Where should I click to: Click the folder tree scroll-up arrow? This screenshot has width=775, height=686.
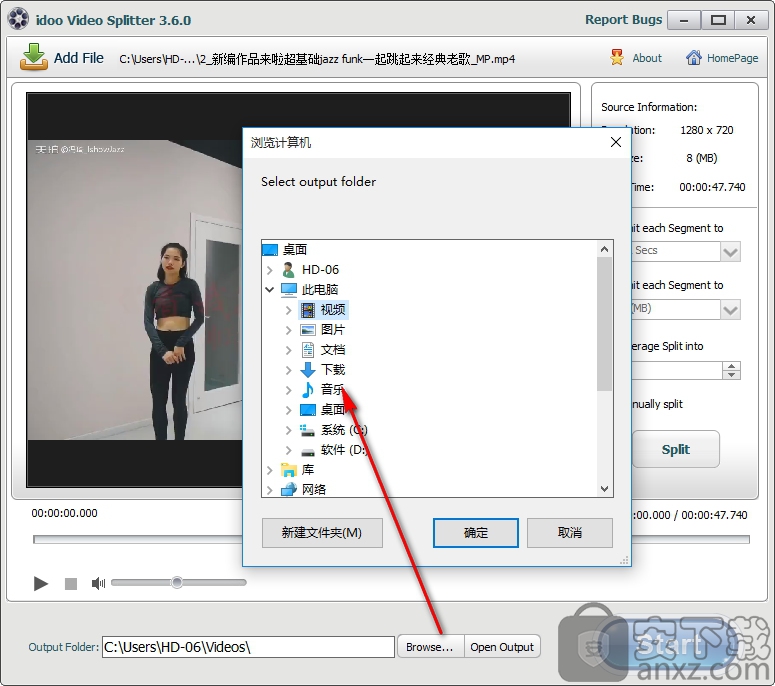point(604,249)
